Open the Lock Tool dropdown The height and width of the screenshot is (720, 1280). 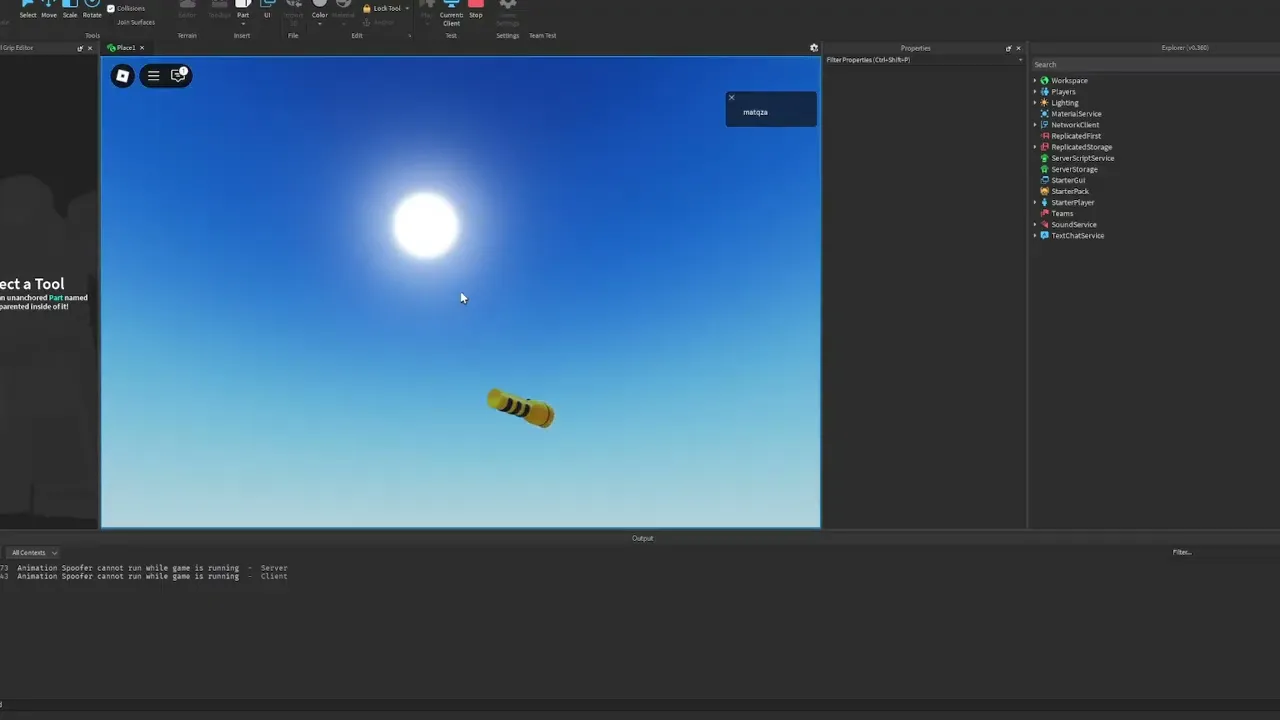407,8
